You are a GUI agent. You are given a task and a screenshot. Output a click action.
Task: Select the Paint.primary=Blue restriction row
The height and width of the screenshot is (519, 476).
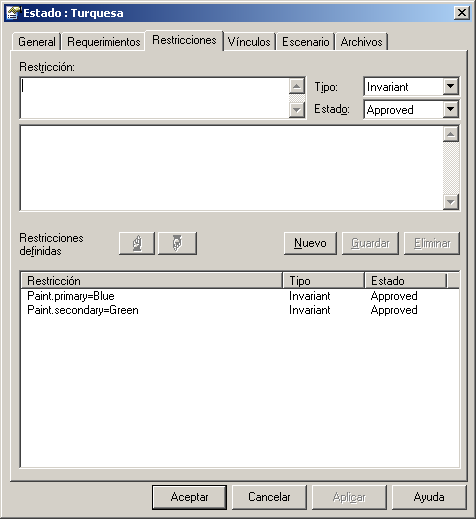pyautogui.click(x=240, y=296)
